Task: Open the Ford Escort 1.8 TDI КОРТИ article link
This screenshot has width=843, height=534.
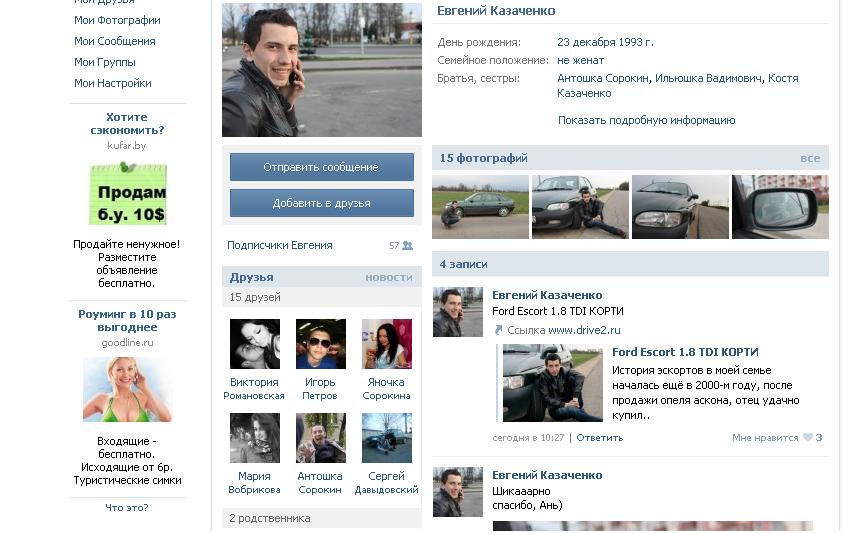Action: (685, 352)
